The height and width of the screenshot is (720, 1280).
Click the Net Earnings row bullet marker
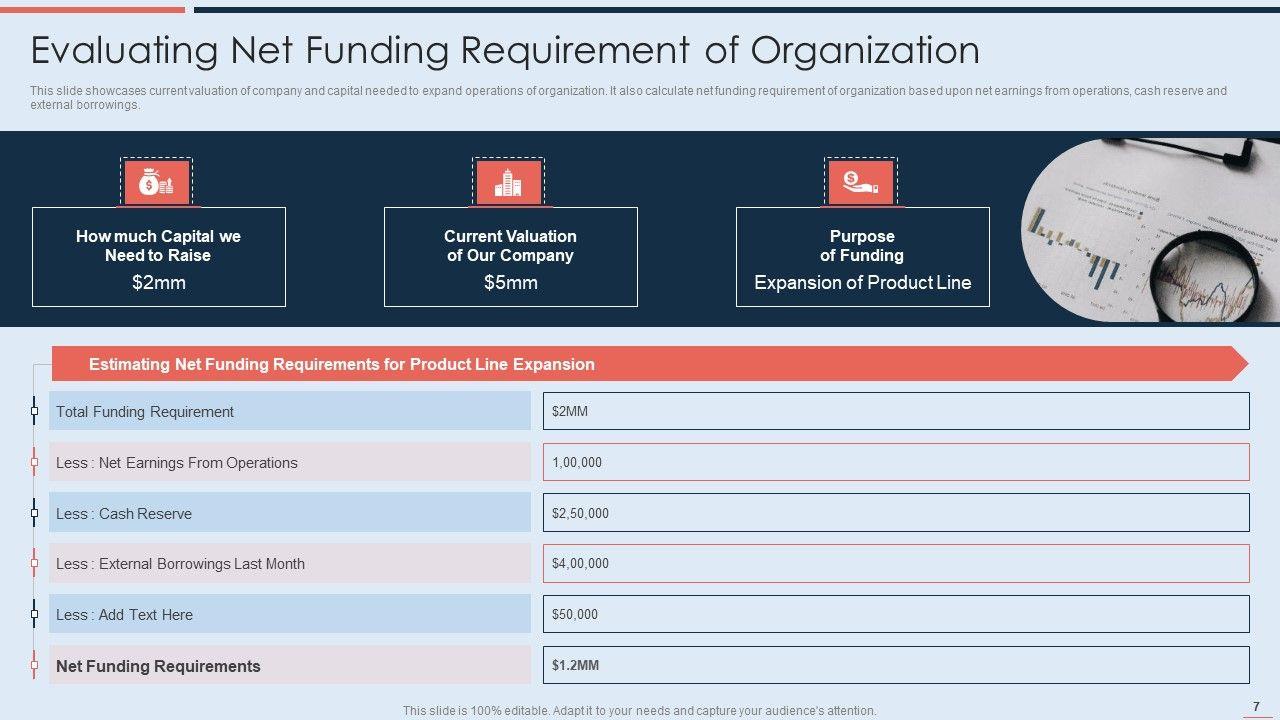(34, 462)
